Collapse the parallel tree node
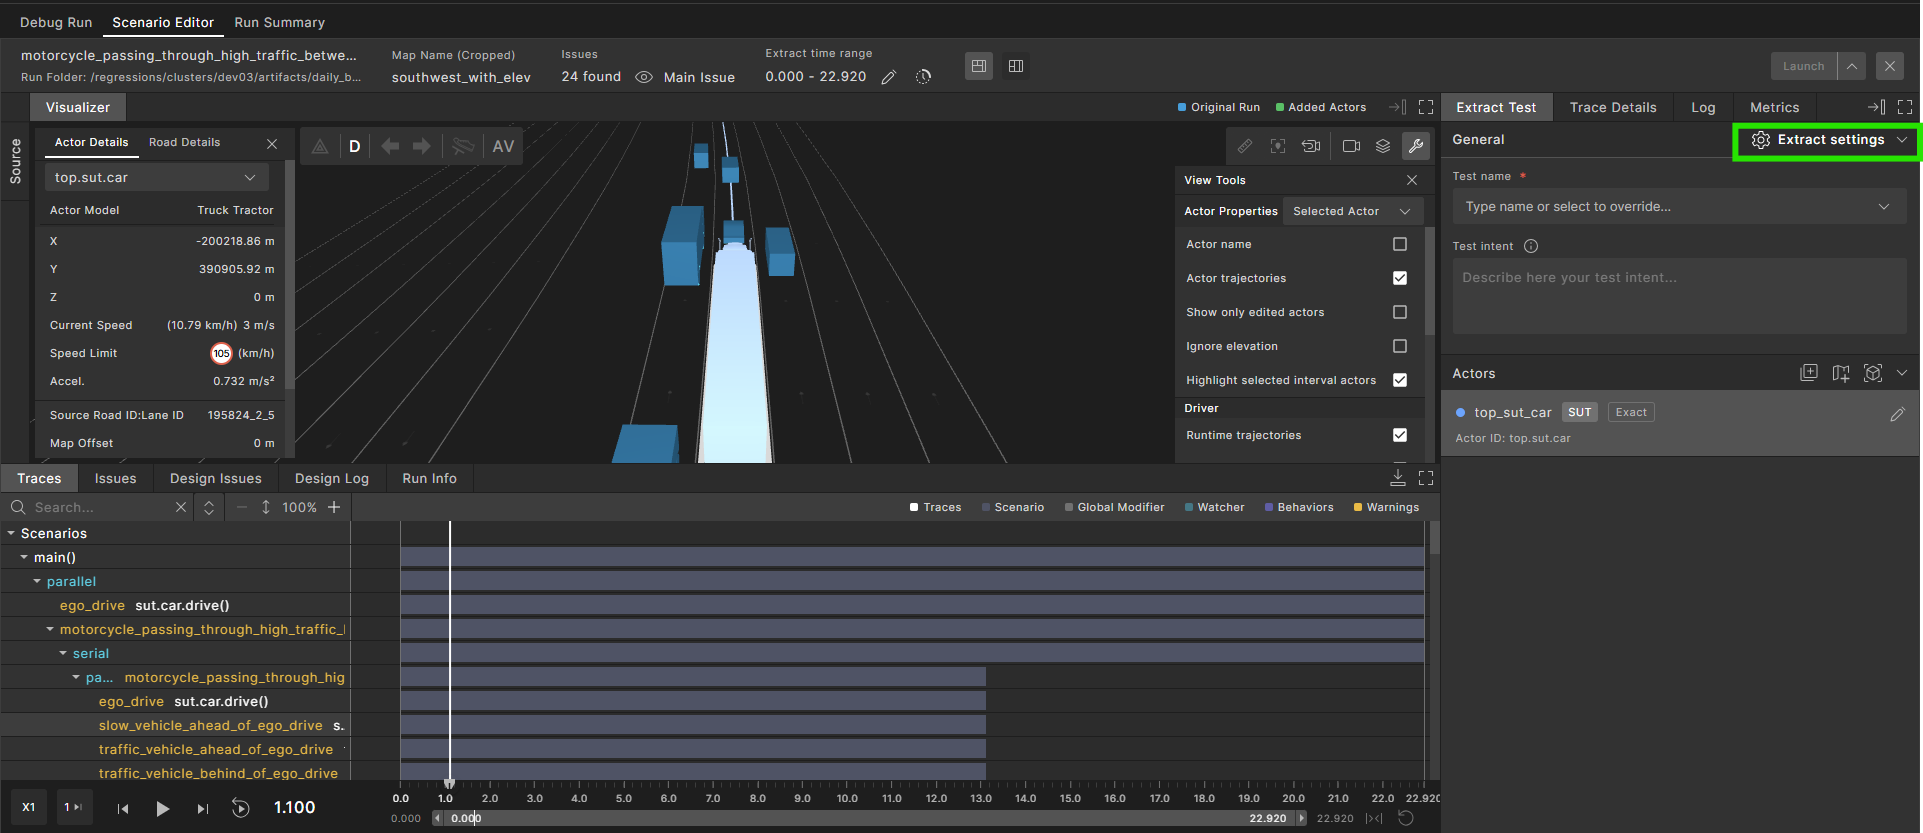This screenshot has width=1923, height=833. 37,581
